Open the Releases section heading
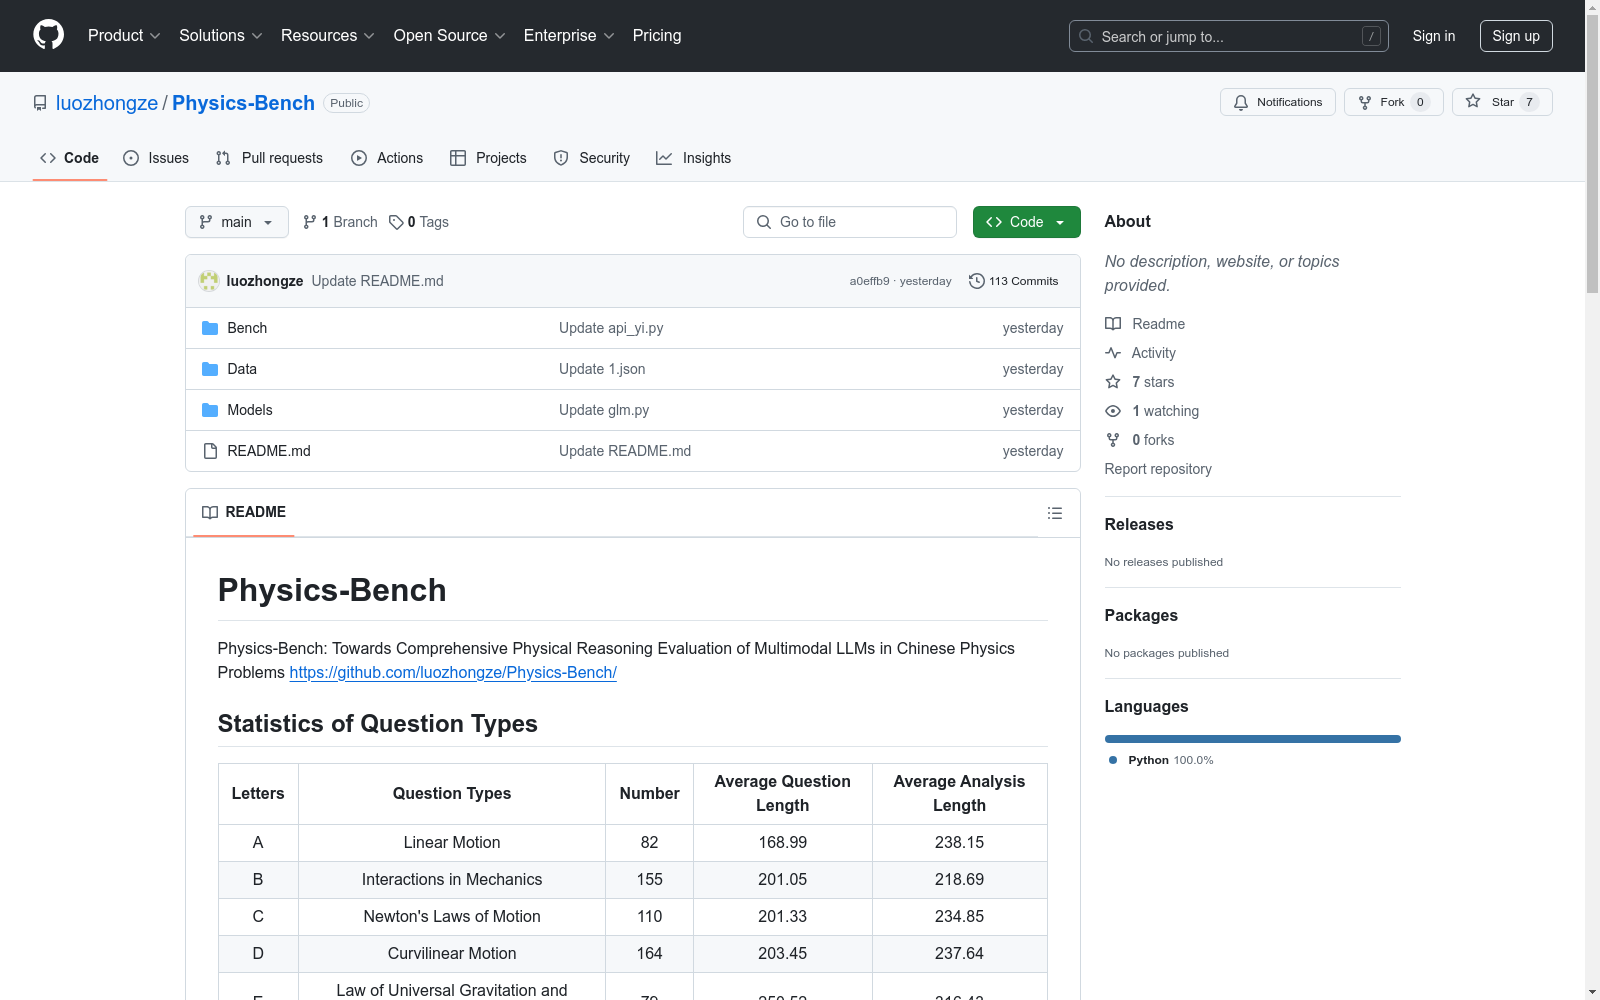1600x1000 pixels. coord(1139,524)
